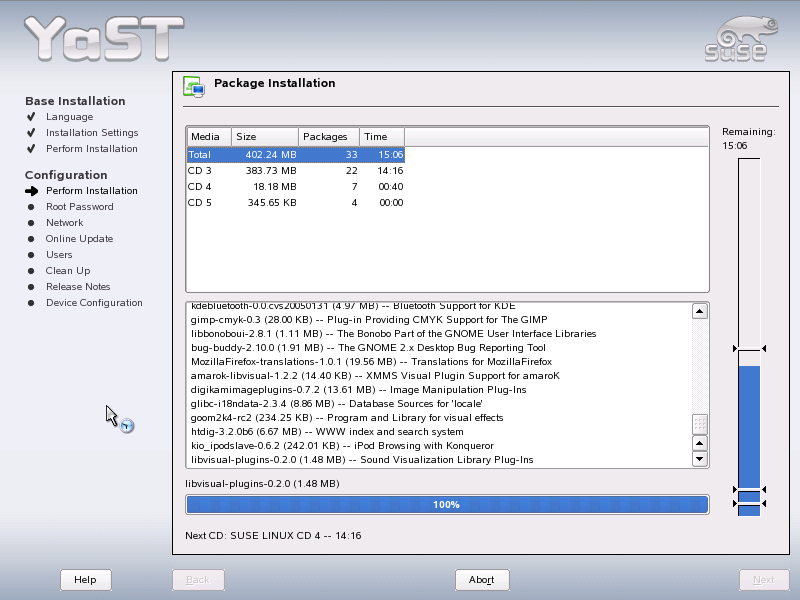
Task: Select libvisual-plugins-0.2.0 entry with Sound Visualization description
Action: pos(362,460)
